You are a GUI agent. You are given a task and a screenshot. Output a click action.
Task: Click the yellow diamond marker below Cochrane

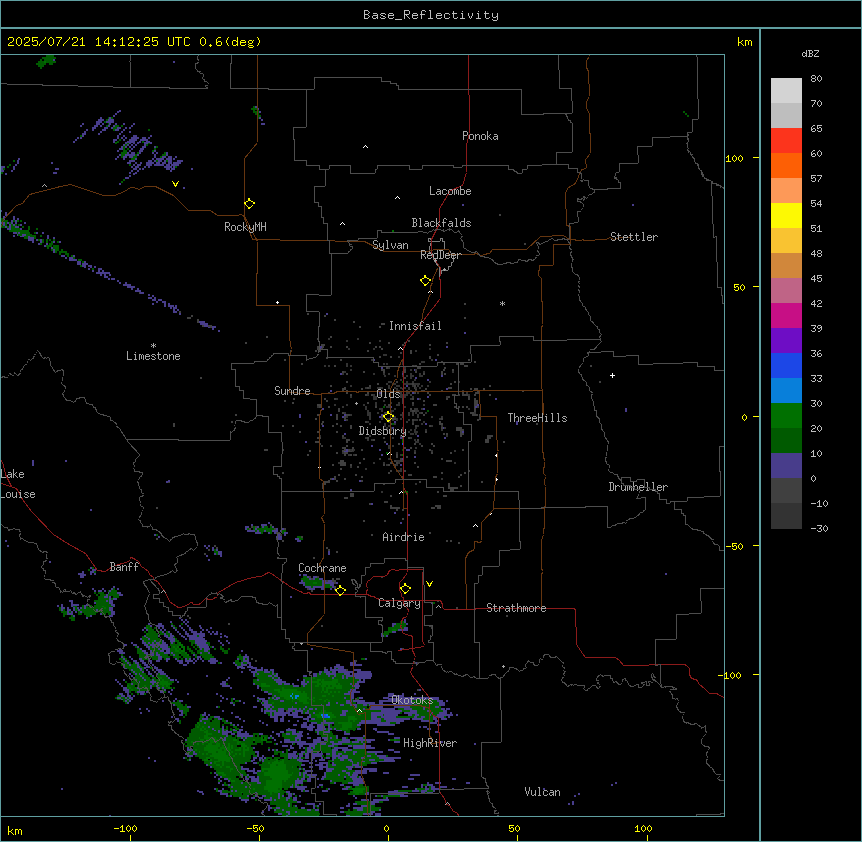click(x=340, y=590)
